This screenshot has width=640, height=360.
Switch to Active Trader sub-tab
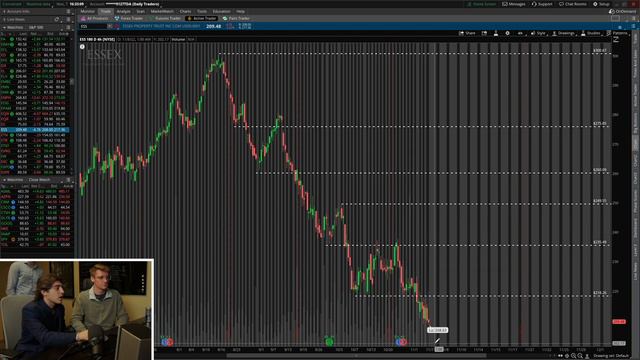tap(201, 18)
